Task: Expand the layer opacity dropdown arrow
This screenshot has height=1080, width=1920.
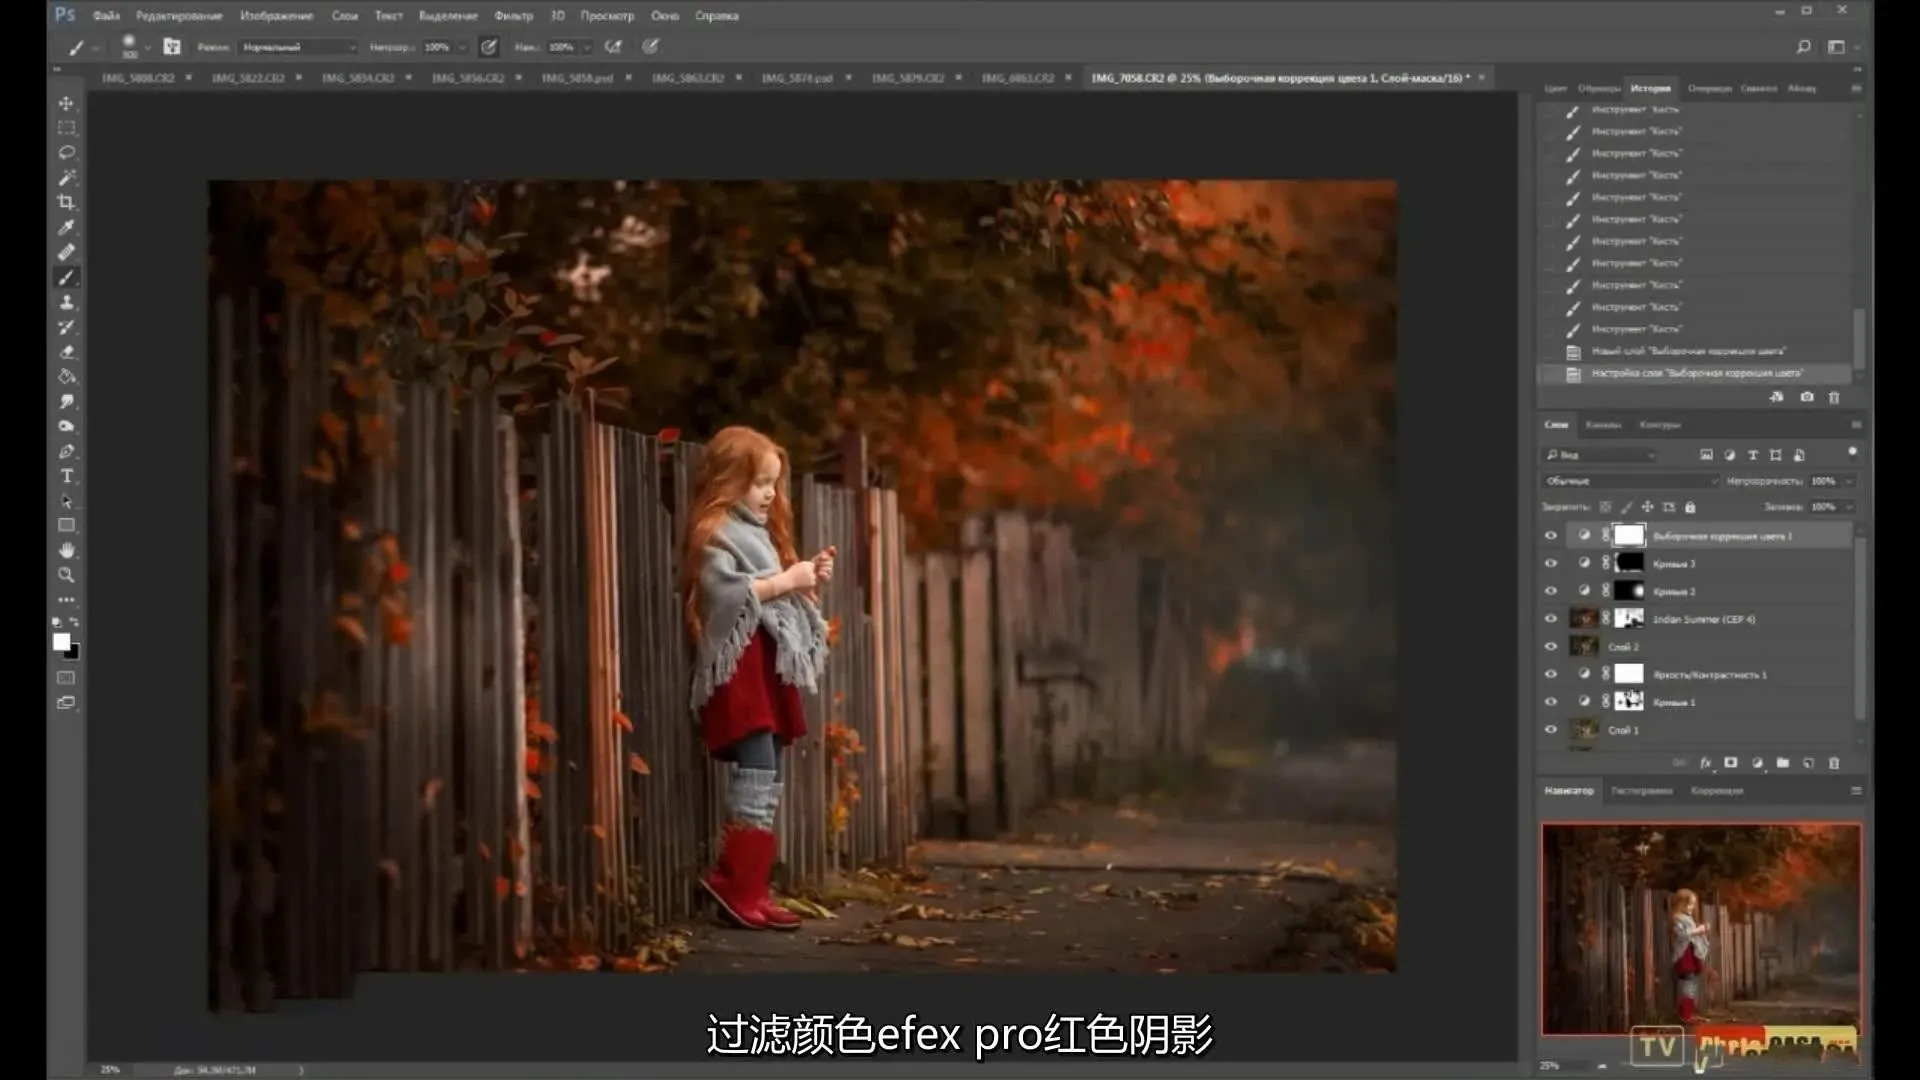Action: [1848, 481]
